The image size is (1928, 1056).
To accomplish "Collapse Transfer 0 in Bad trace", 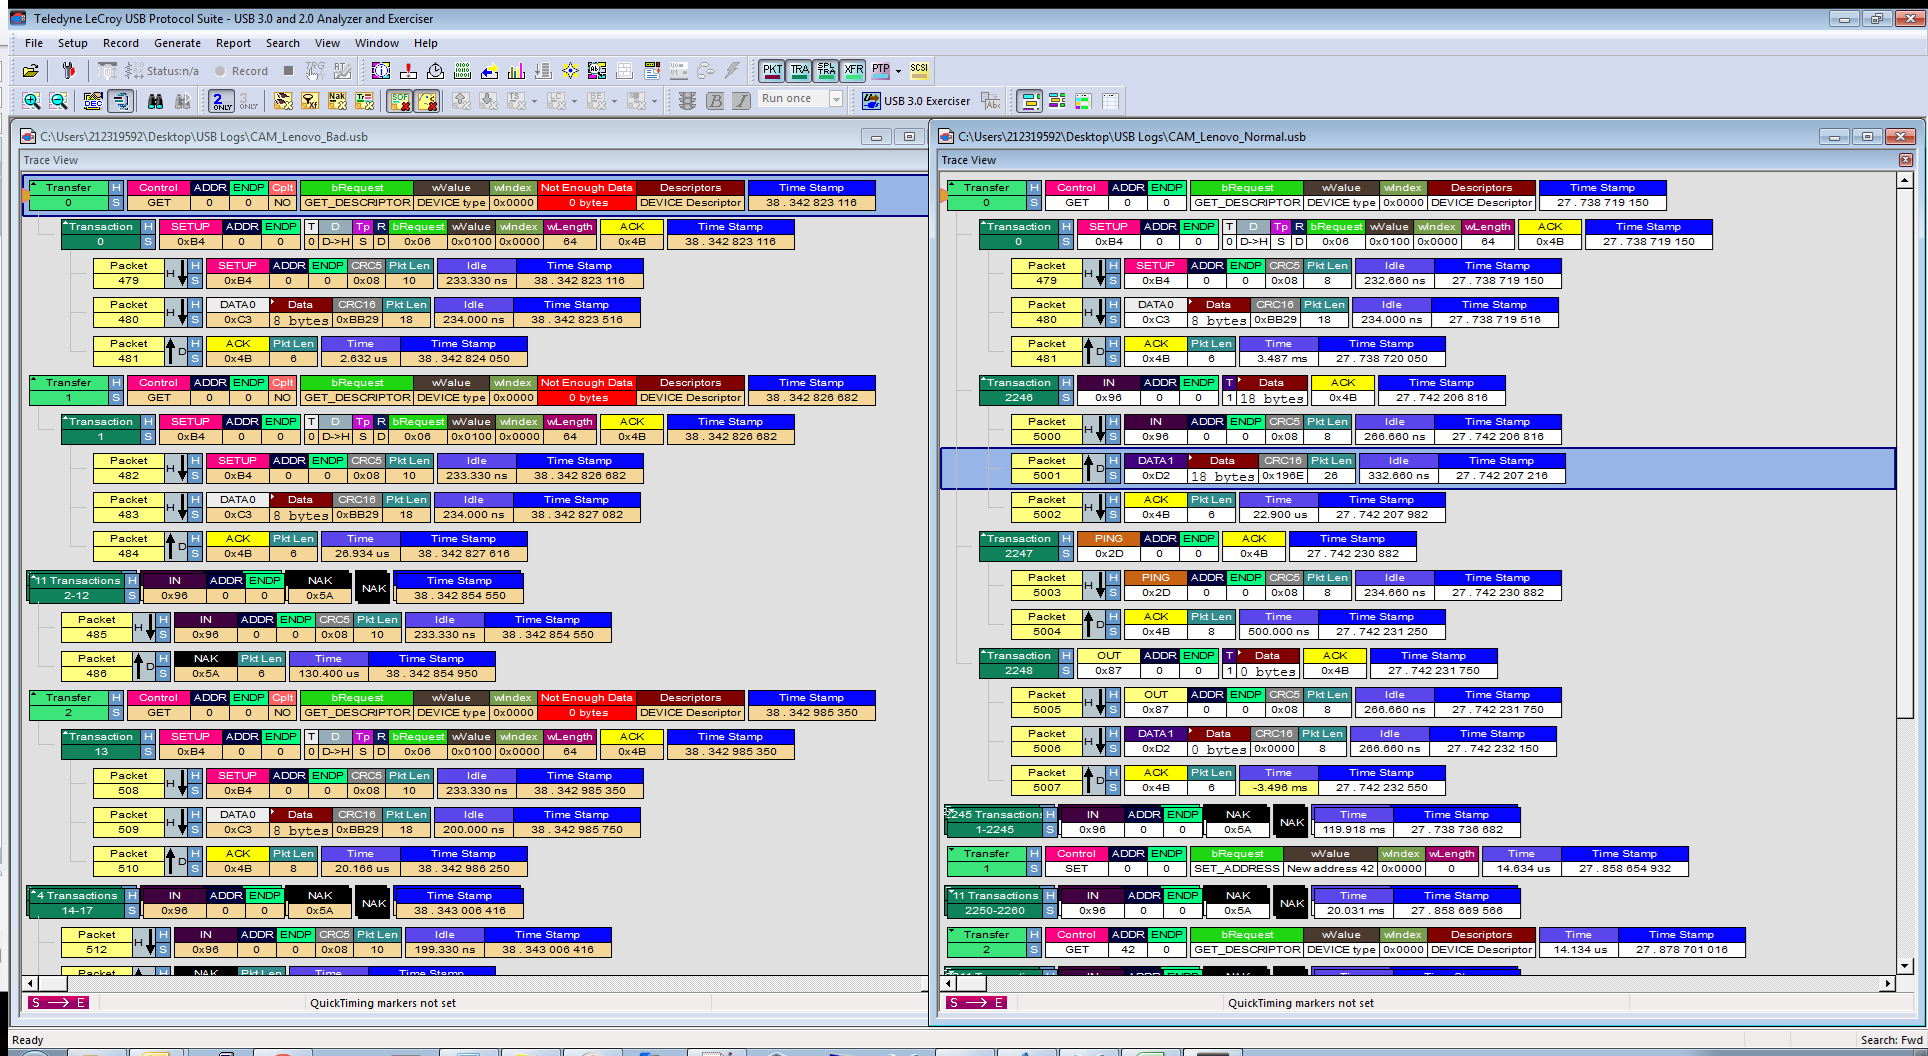I will click(34, 186).
